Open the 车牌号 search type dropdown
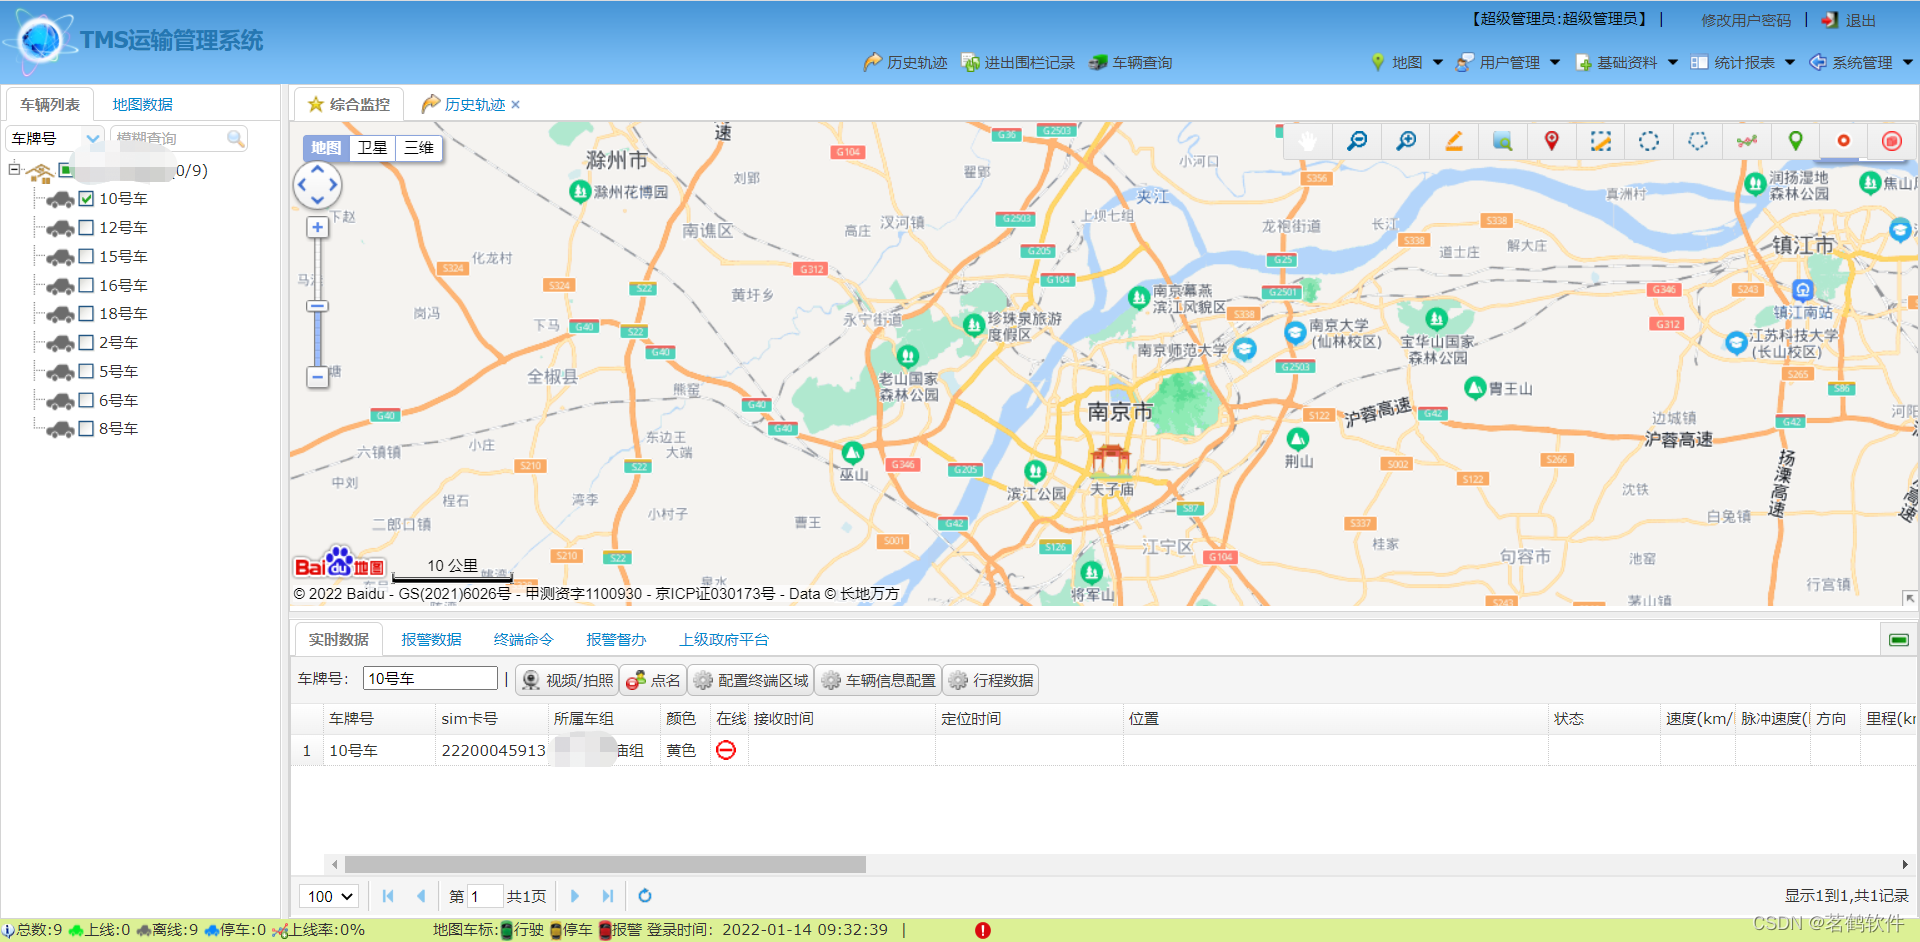This screenshot has width=1920, height=942. (x=92, y=139)
